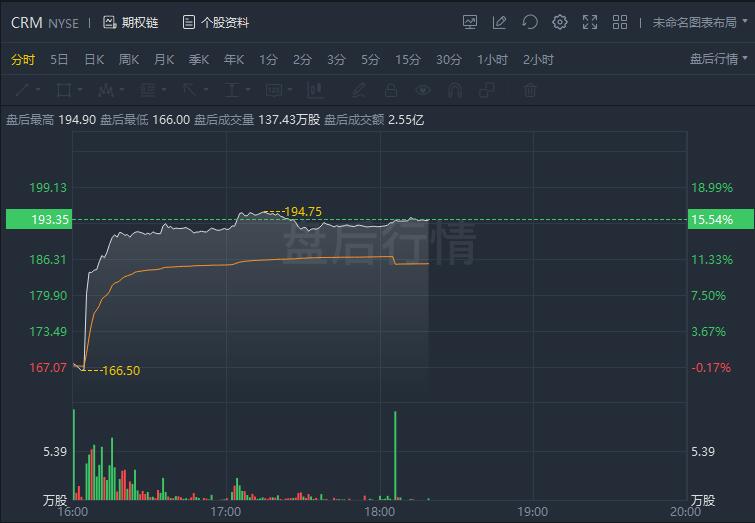Enter fullscreen mode with the expand icon
The image size is (755, 523).
(x=590, y=22)
